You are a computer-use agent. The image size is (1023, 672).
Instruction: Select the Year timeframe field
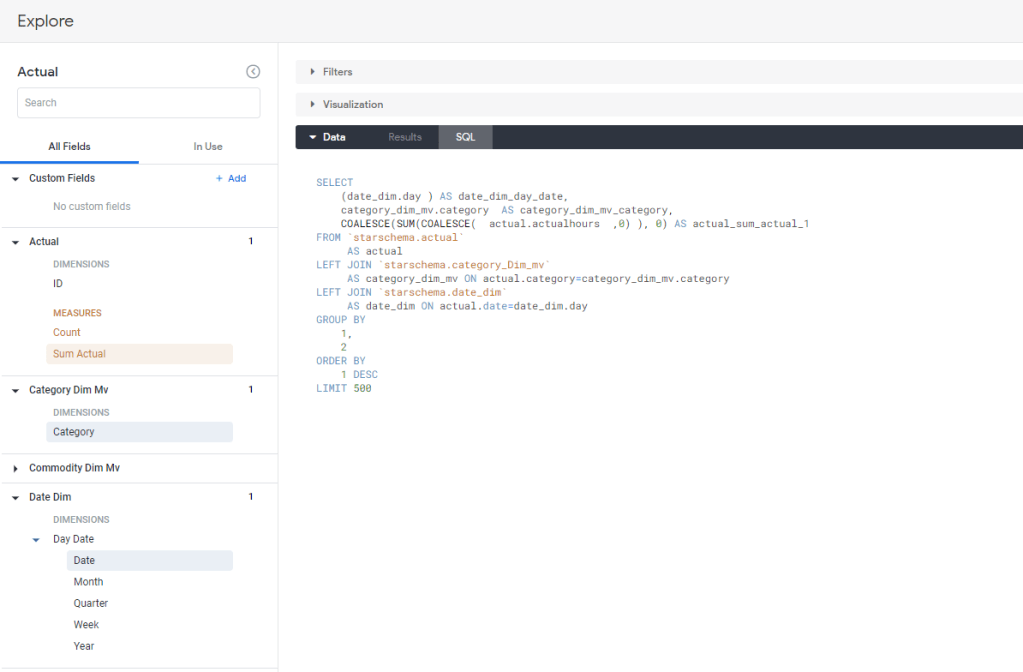click(x=84, y=646)
